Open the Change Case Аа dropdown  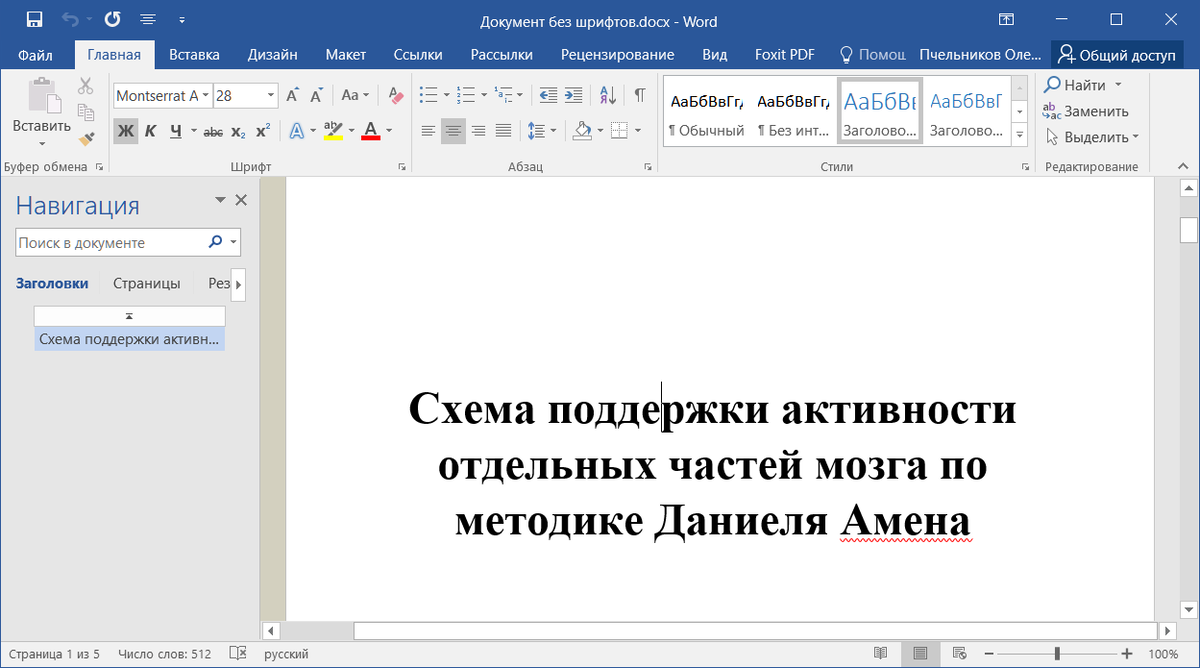(355, 96)
